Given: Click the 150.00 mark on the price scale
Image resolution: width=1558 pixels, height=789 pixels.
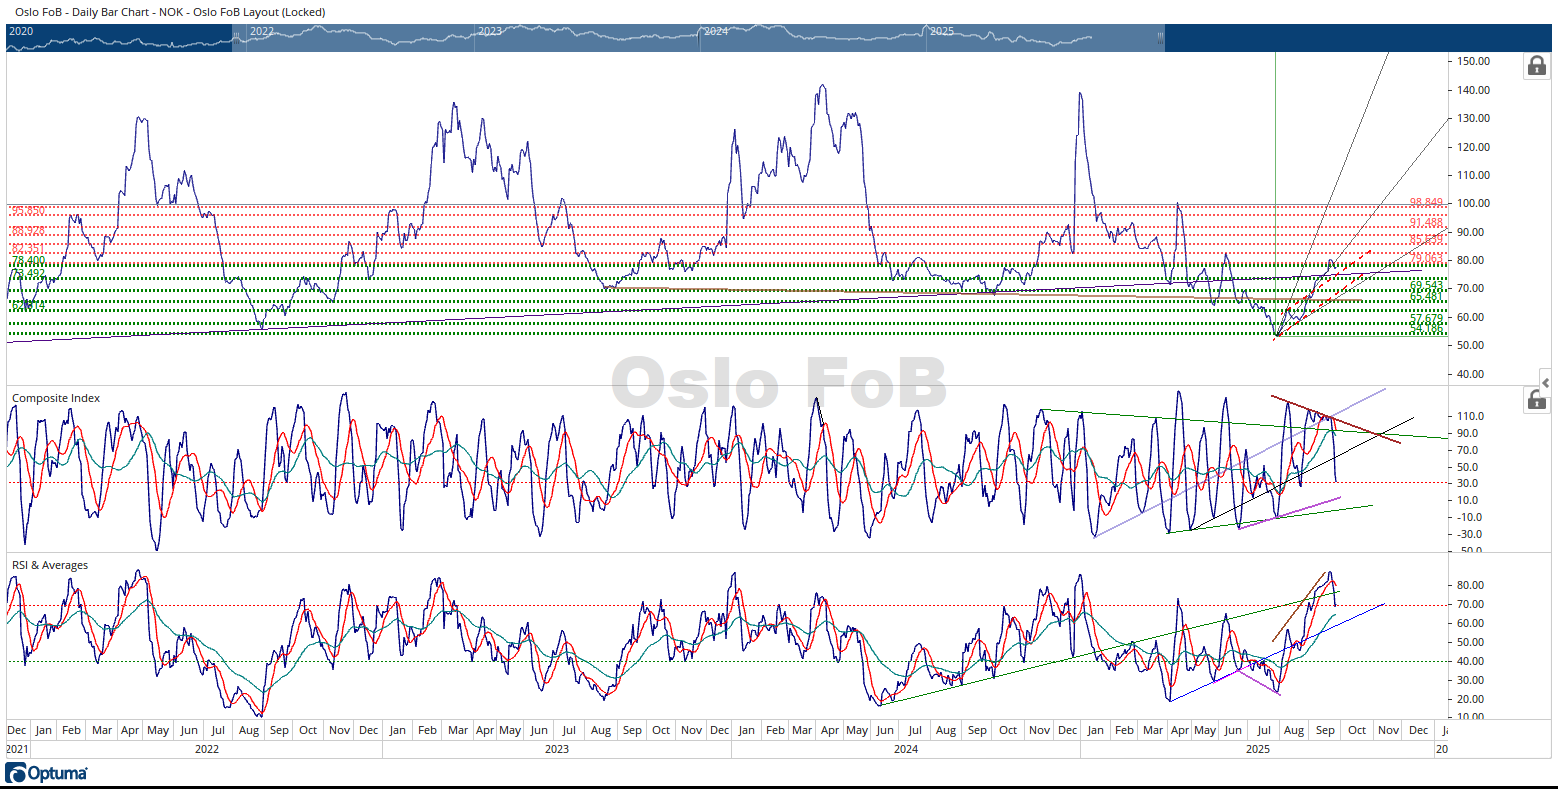Looking at the screenshot, I should pos(1474,61).
